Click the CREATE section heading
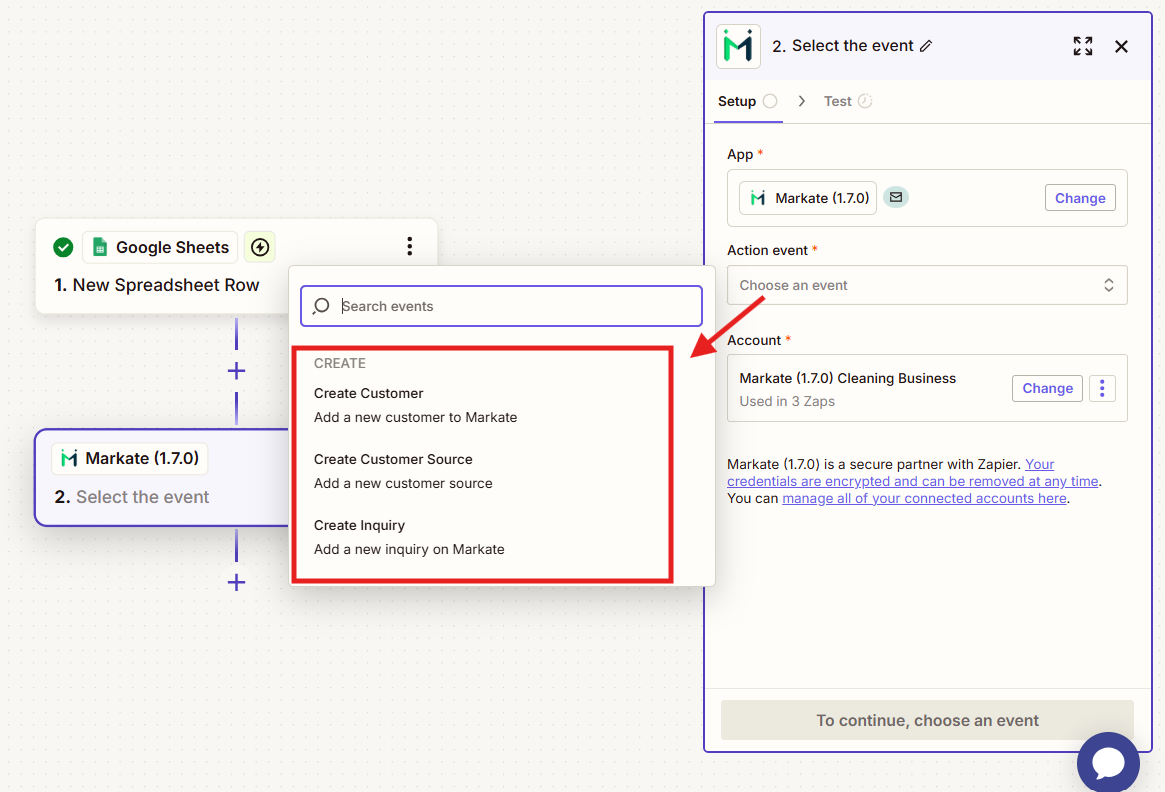 340,363
